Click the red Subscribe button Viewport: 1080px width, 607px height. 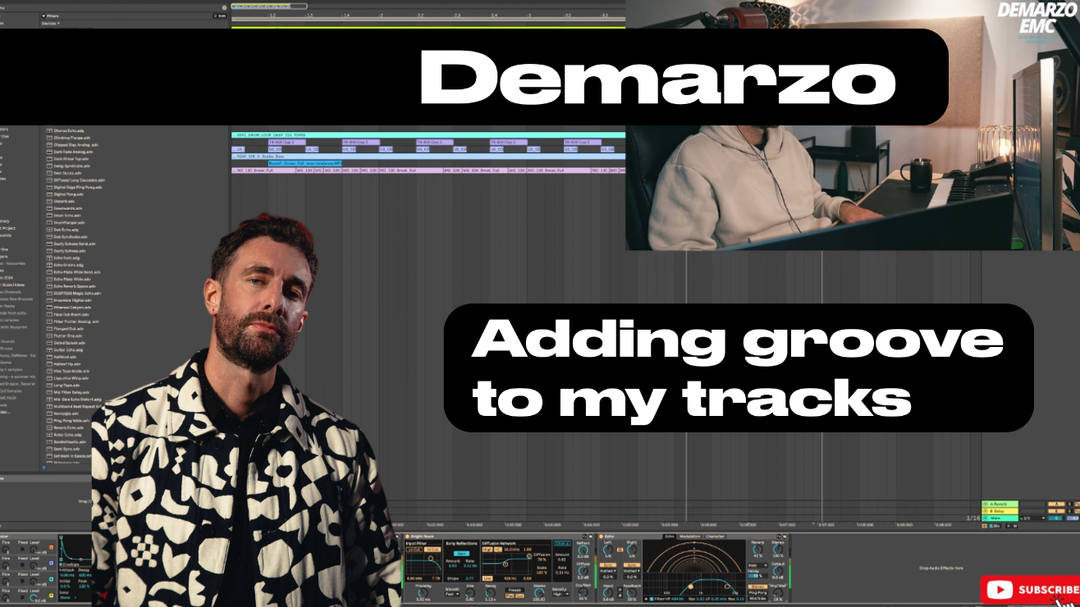tap(1030, 590)
